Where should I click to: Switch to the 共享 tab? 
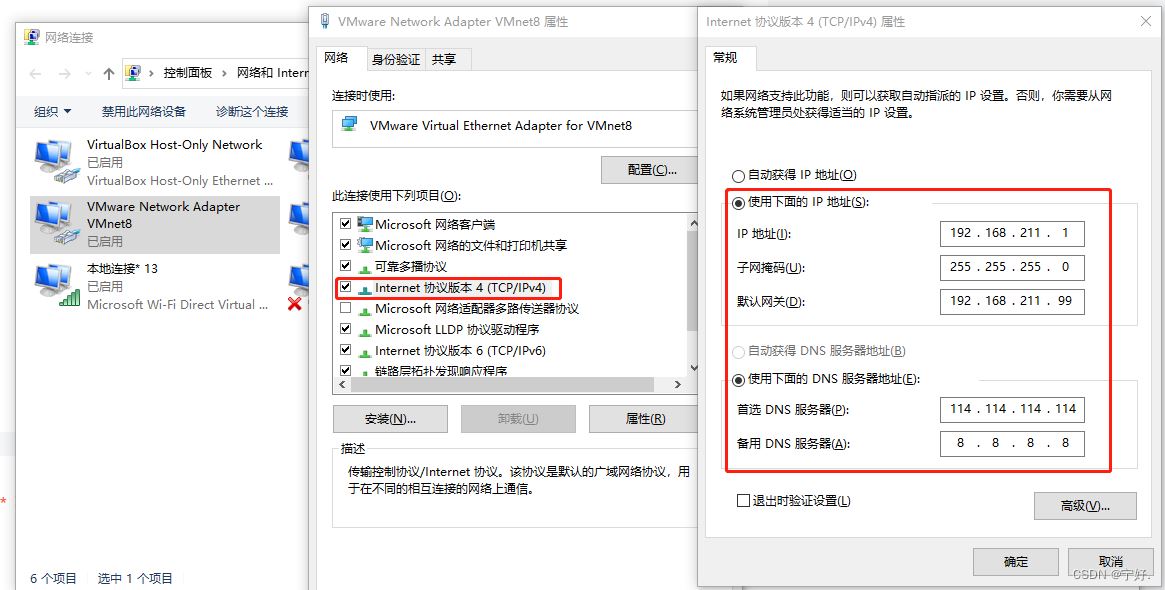pyautogui.click(x=444, y=59)
